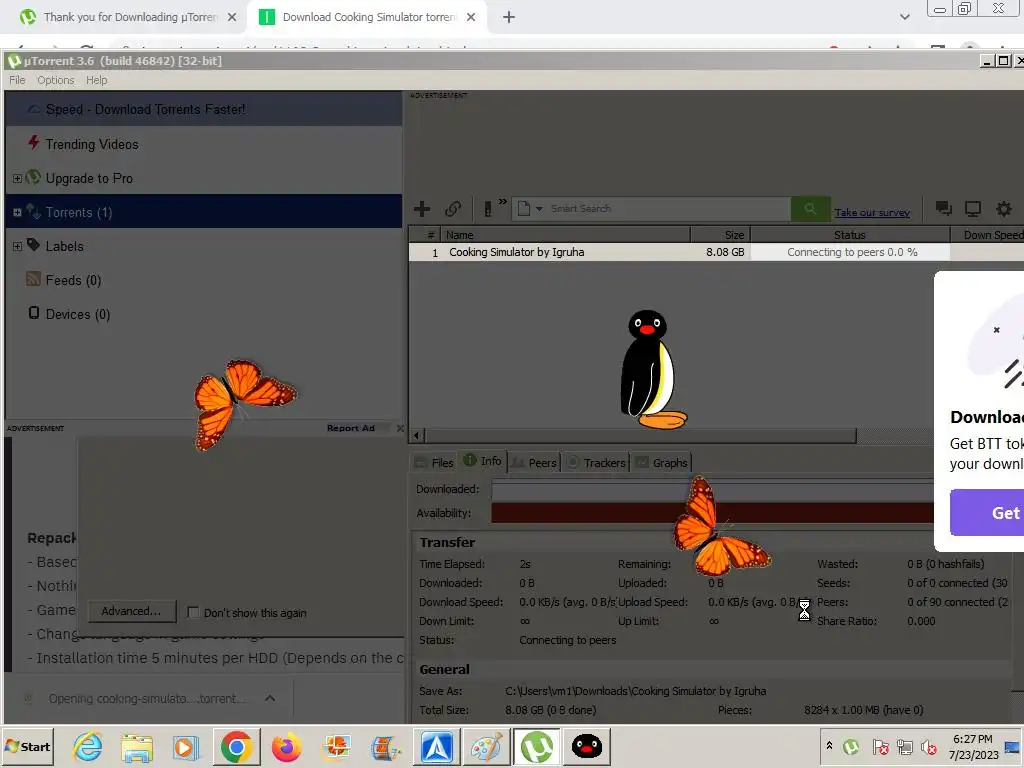Open Windows Media Player taskbar icon
This screenshot has width=1024, height=768.
(185, 747)
